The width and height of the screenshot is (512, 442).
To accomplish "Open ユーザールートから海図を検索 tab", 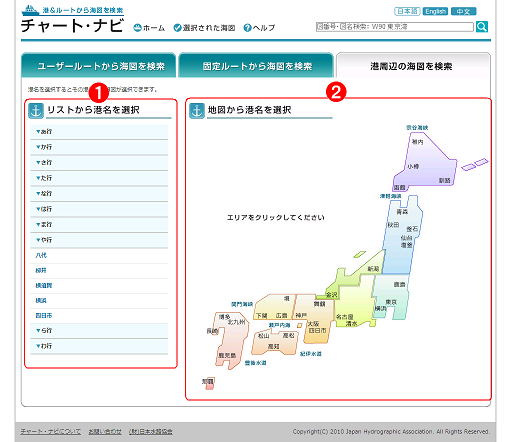I will point(99,66).
